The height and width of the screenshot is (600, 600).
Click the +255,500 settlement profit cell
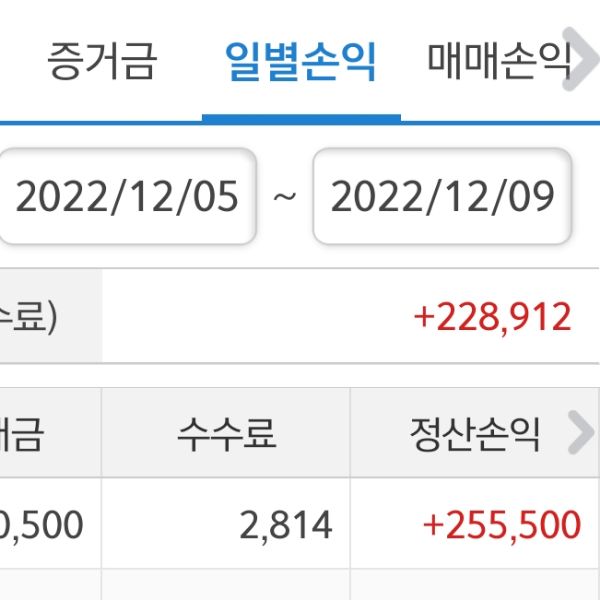pyautogui.click(x=501, y=525)
